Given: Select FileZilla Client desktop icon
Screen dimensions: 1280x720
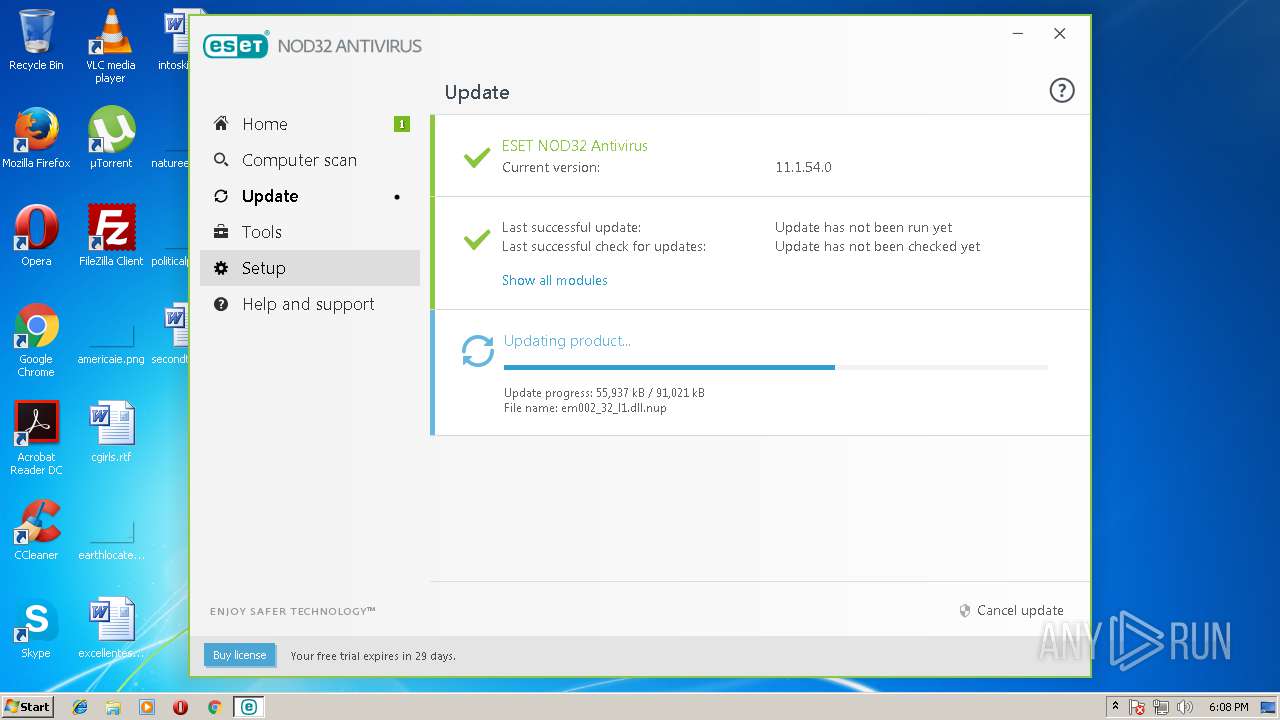Looking at the screenshot, I should point(110,236).
